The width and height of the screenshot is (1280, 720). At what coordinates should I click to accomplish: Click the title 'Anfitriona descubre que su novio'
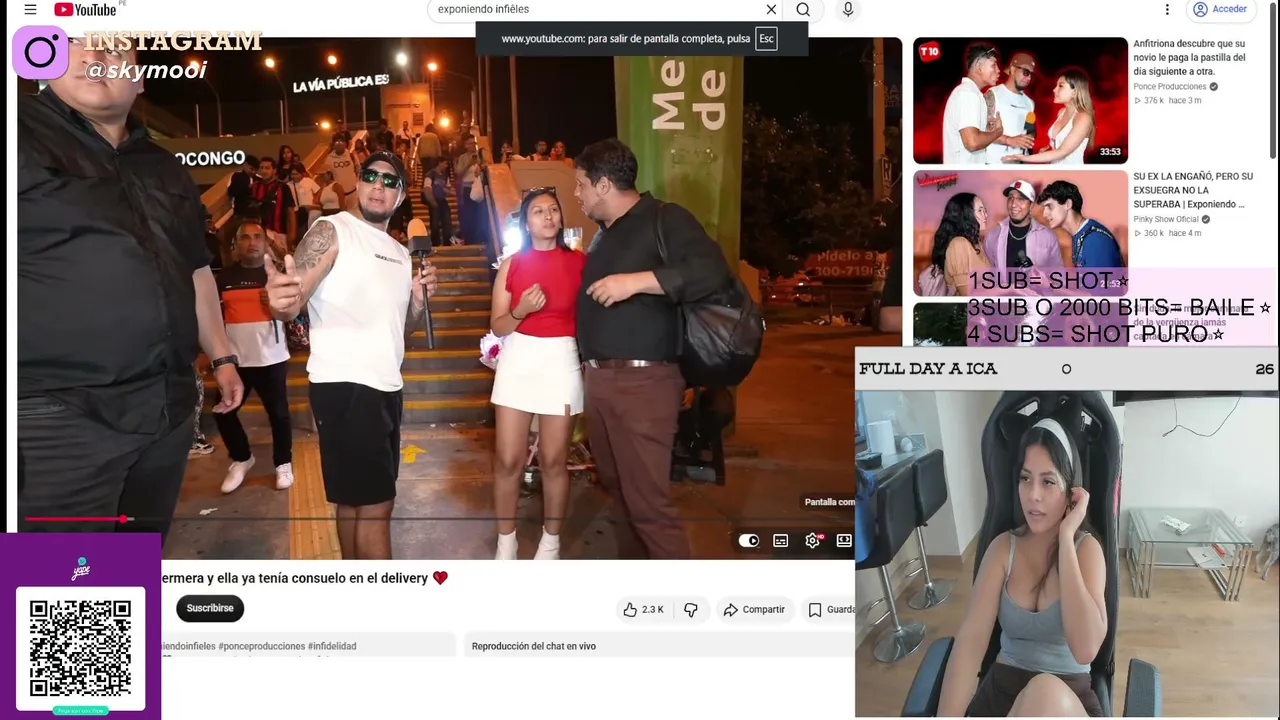tap(1189, 58)
